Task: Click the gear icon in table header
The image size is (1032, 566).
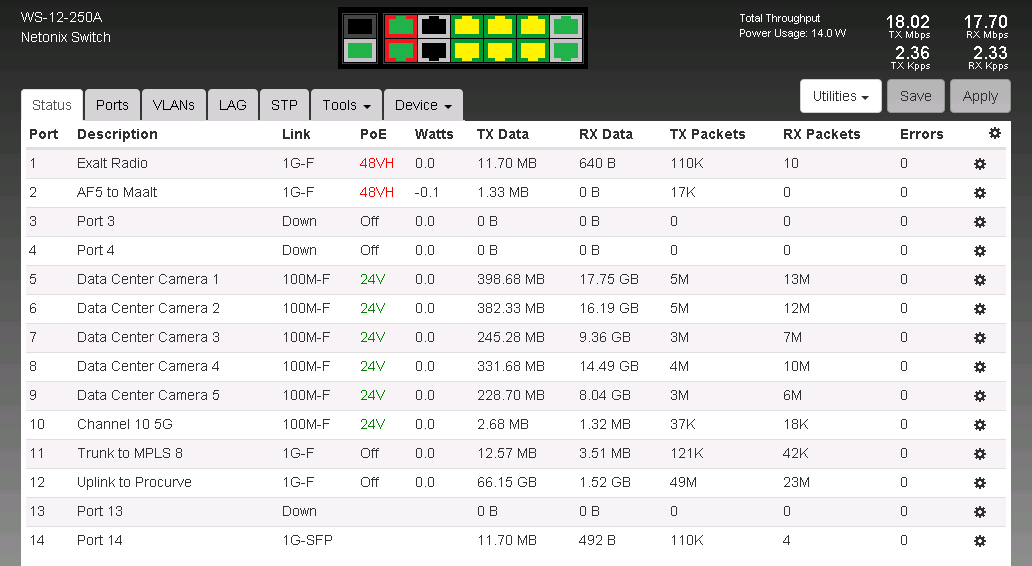Action: coord(994,133)
